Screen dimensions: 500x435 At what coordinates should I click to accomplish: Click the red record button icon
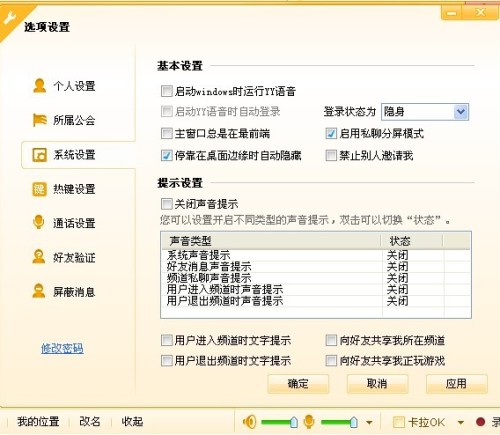(x=480, y=422)
